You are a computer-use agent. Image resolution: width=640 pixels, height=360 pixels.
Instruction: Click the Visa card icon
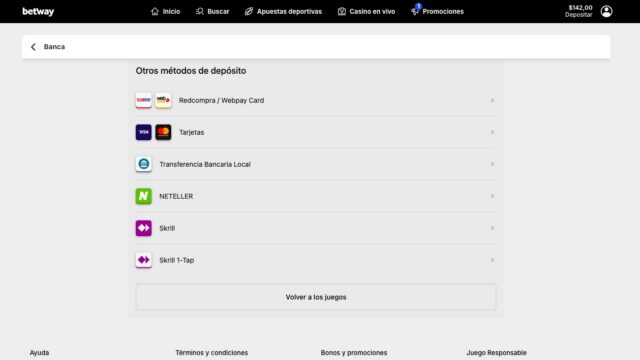point(144,132)
